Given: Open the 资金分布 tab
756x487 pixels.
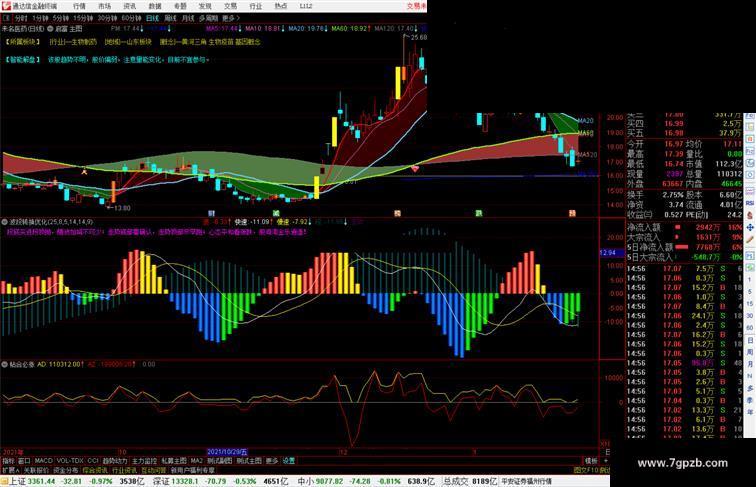Looking at the screenshot, I should point(66,470).
